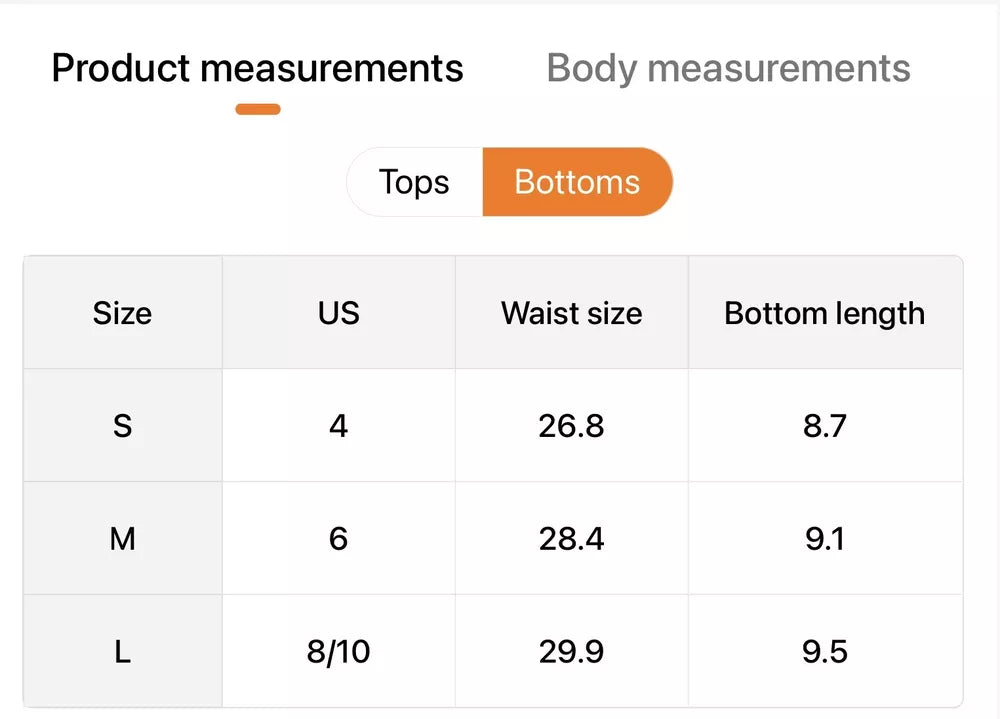Select the M size row label

click(x=122, y=538)
